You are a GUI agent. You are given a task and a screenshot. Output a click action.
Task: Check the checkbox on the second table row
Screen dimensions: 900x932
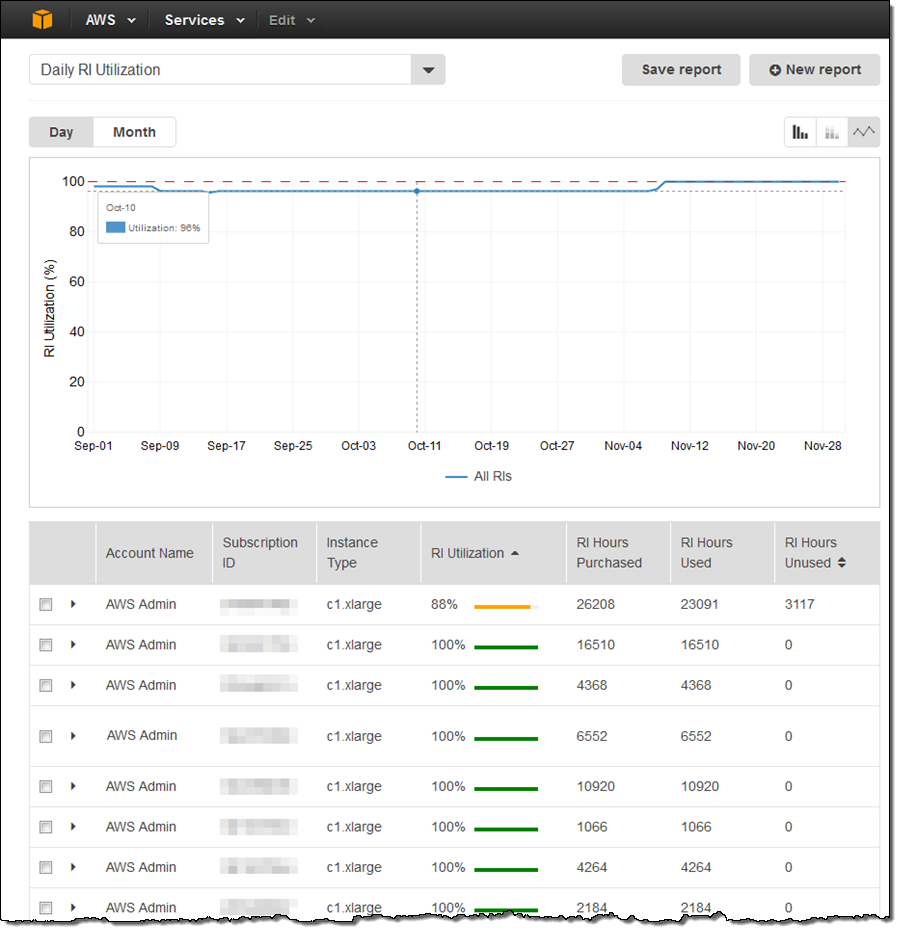click(x=45, y=645)
